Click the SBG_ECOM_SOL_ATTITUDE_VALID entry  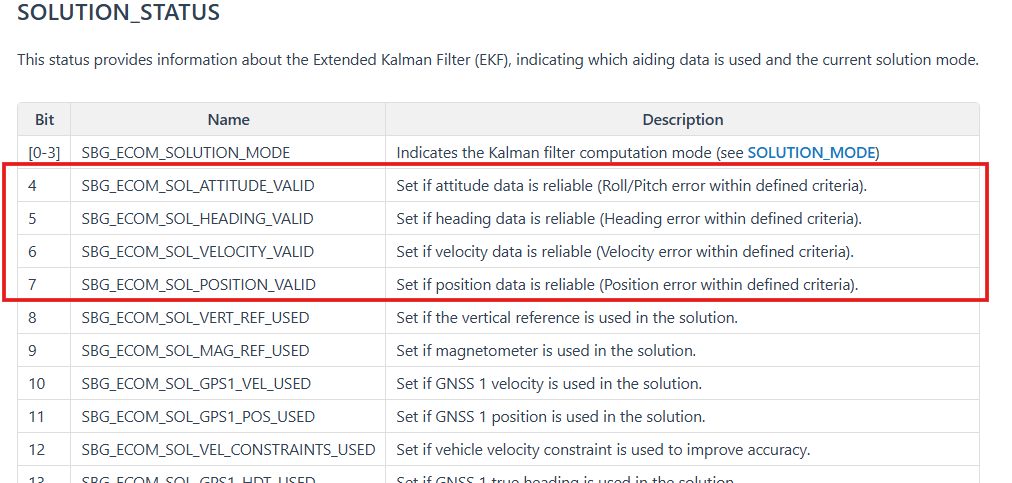[197, 186]
